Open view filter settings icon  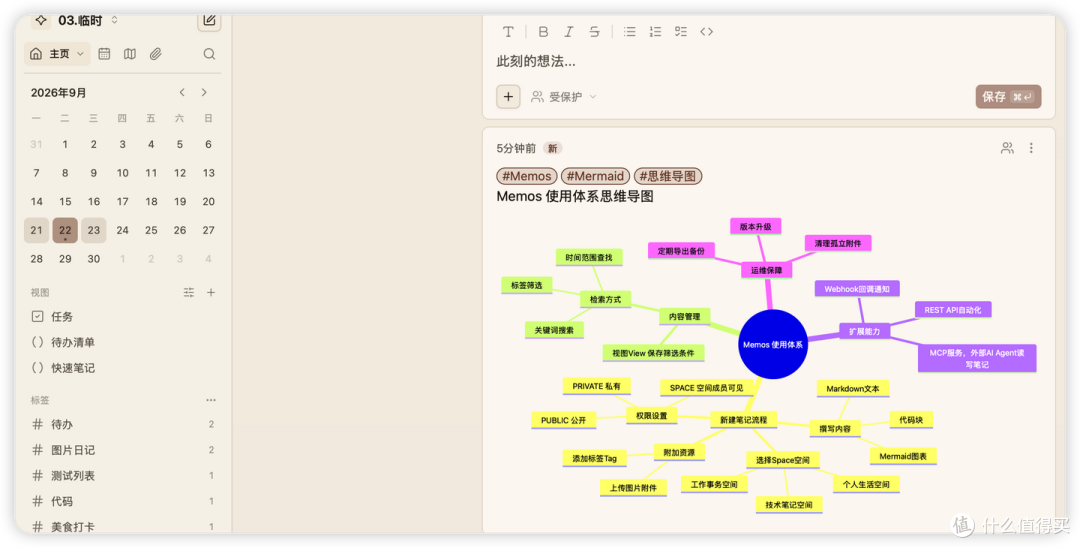189,293
